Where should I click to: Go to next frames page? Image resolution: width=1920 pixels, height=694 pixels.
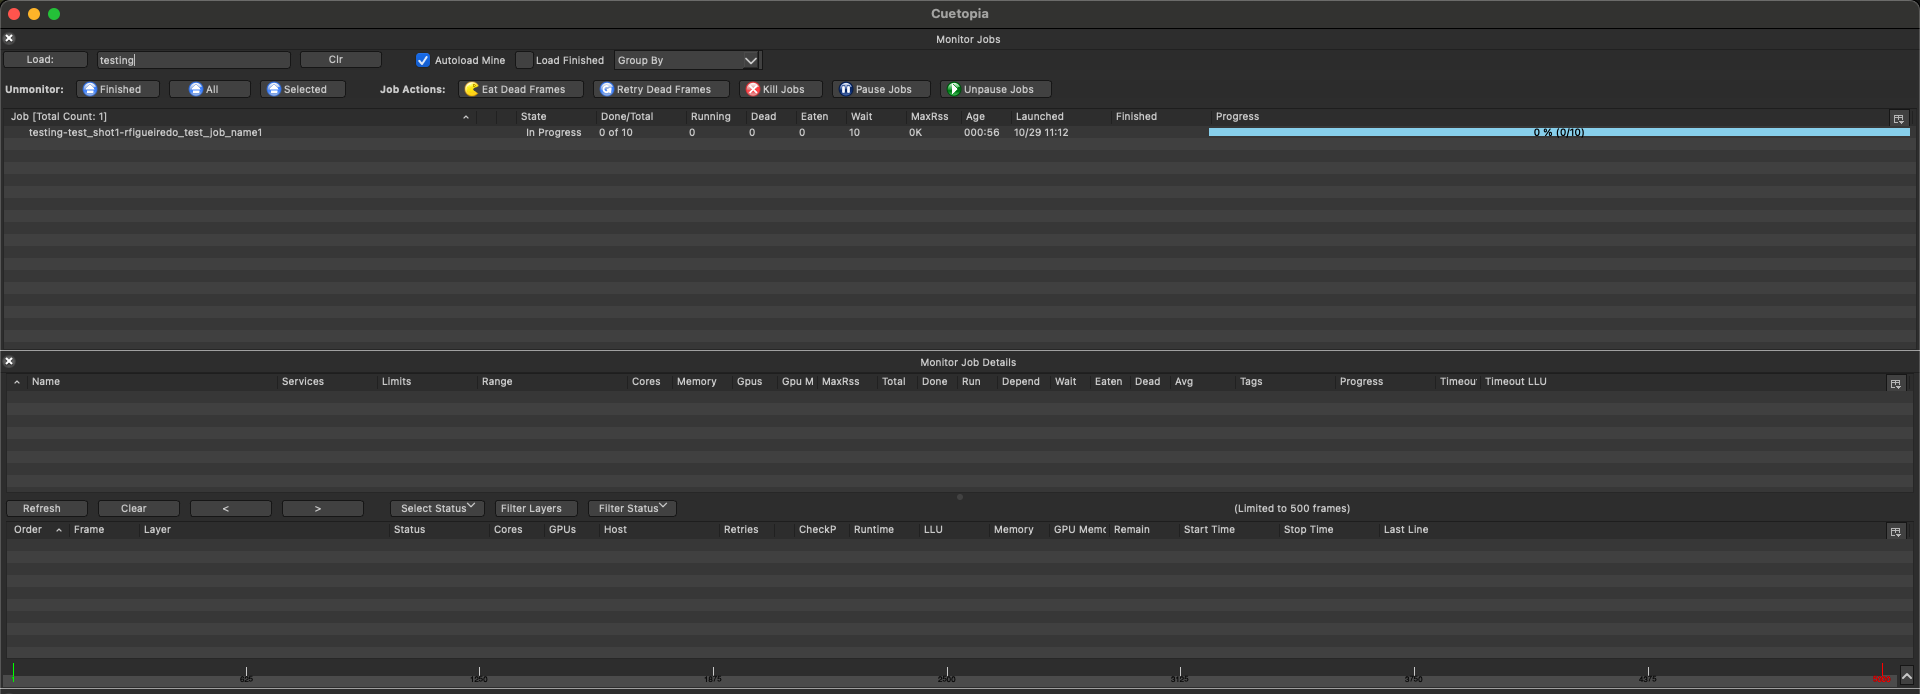[322, 508]
